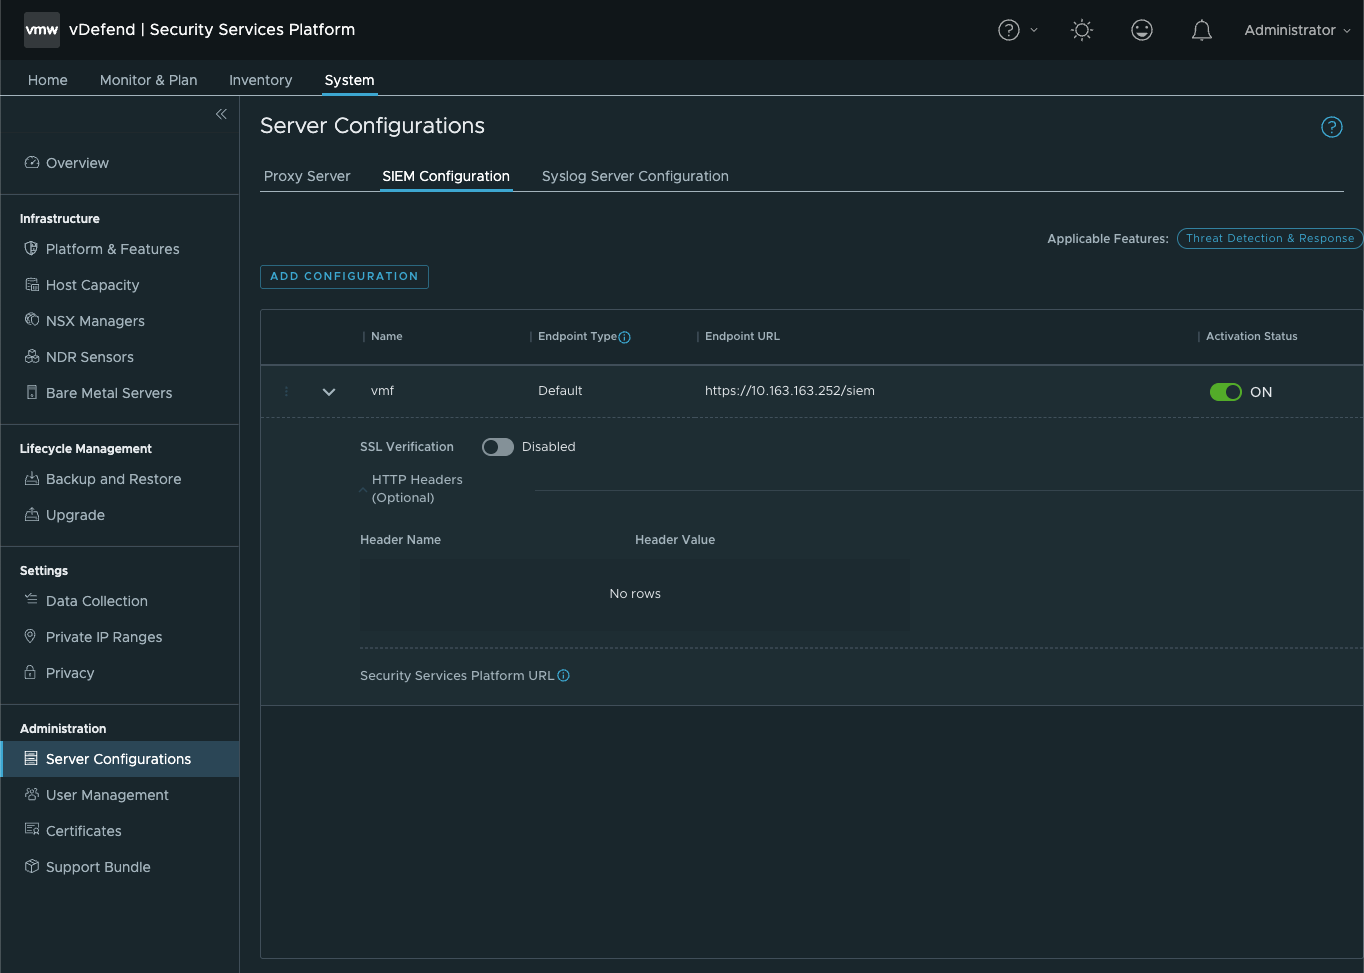Screen dimensions: 1364x973
Task: Click info icon next to Security Services Platform URL
Action: (563, 676)
